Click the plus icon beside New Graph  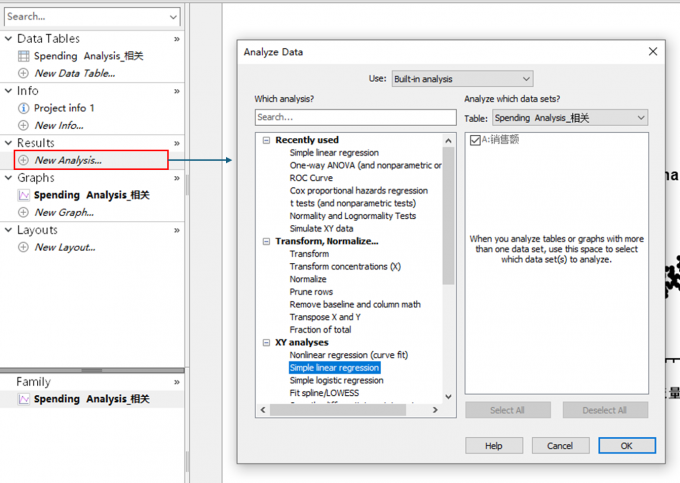(x=24, y=212)
